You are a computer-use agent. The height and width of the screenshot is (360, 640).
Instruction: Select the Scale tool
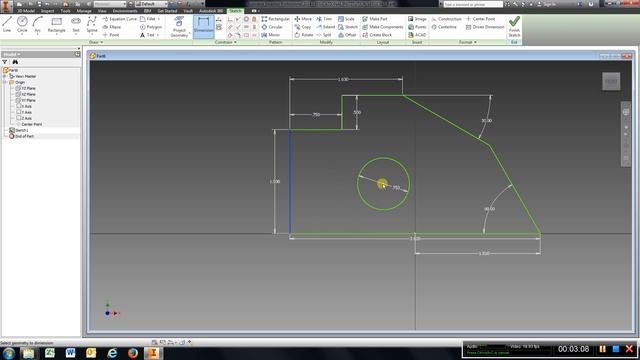tap(346, 19)
